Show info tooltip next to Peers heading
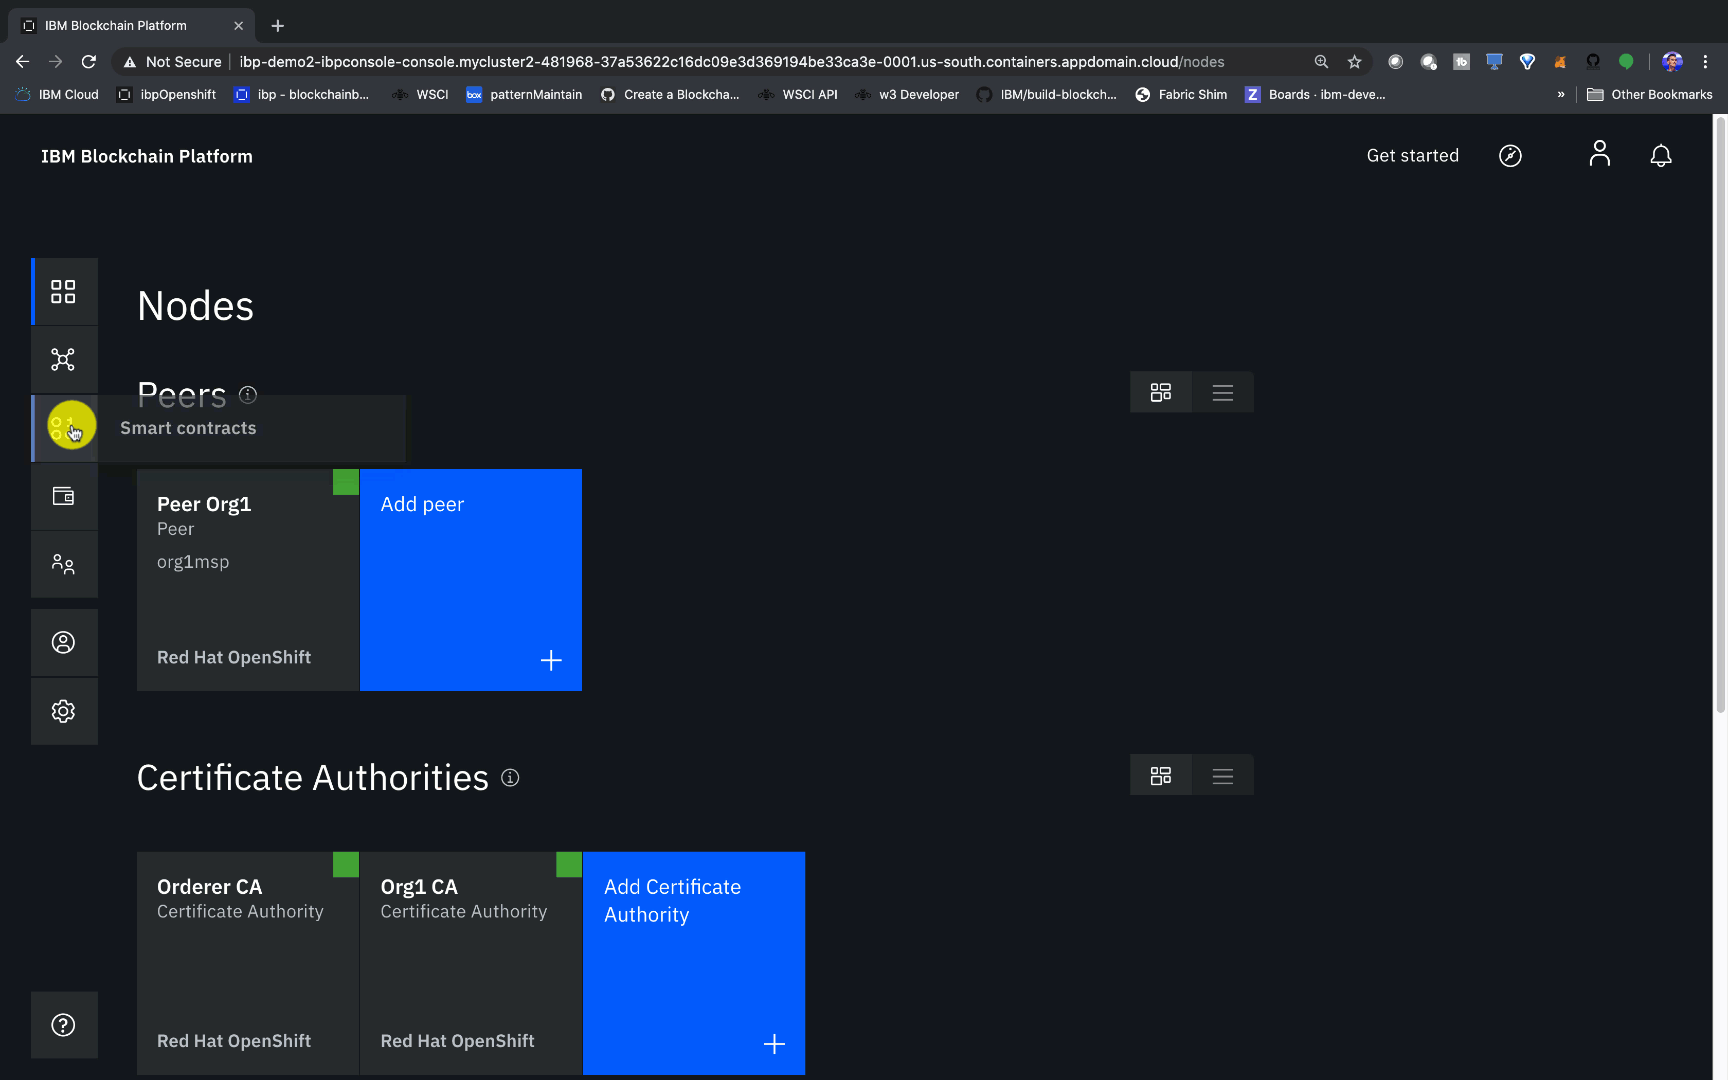The height and width of the screenshot is (1080, 1728). coord(248,395)
